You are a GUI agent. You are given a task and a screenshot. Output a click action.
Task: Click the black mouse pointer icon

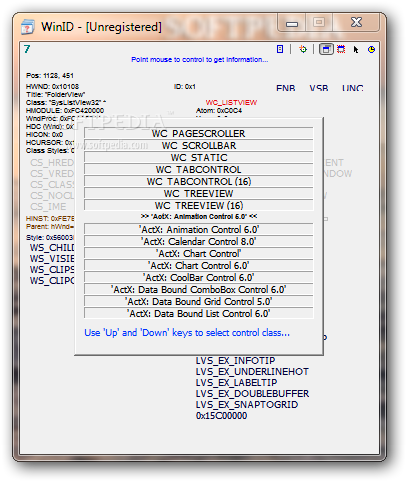pos(356,50)
